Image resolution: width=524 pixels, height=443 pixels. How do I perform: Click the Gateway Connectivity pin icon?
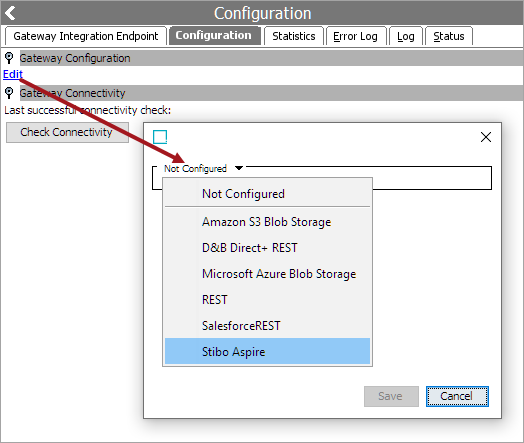[x=9, y=93]
